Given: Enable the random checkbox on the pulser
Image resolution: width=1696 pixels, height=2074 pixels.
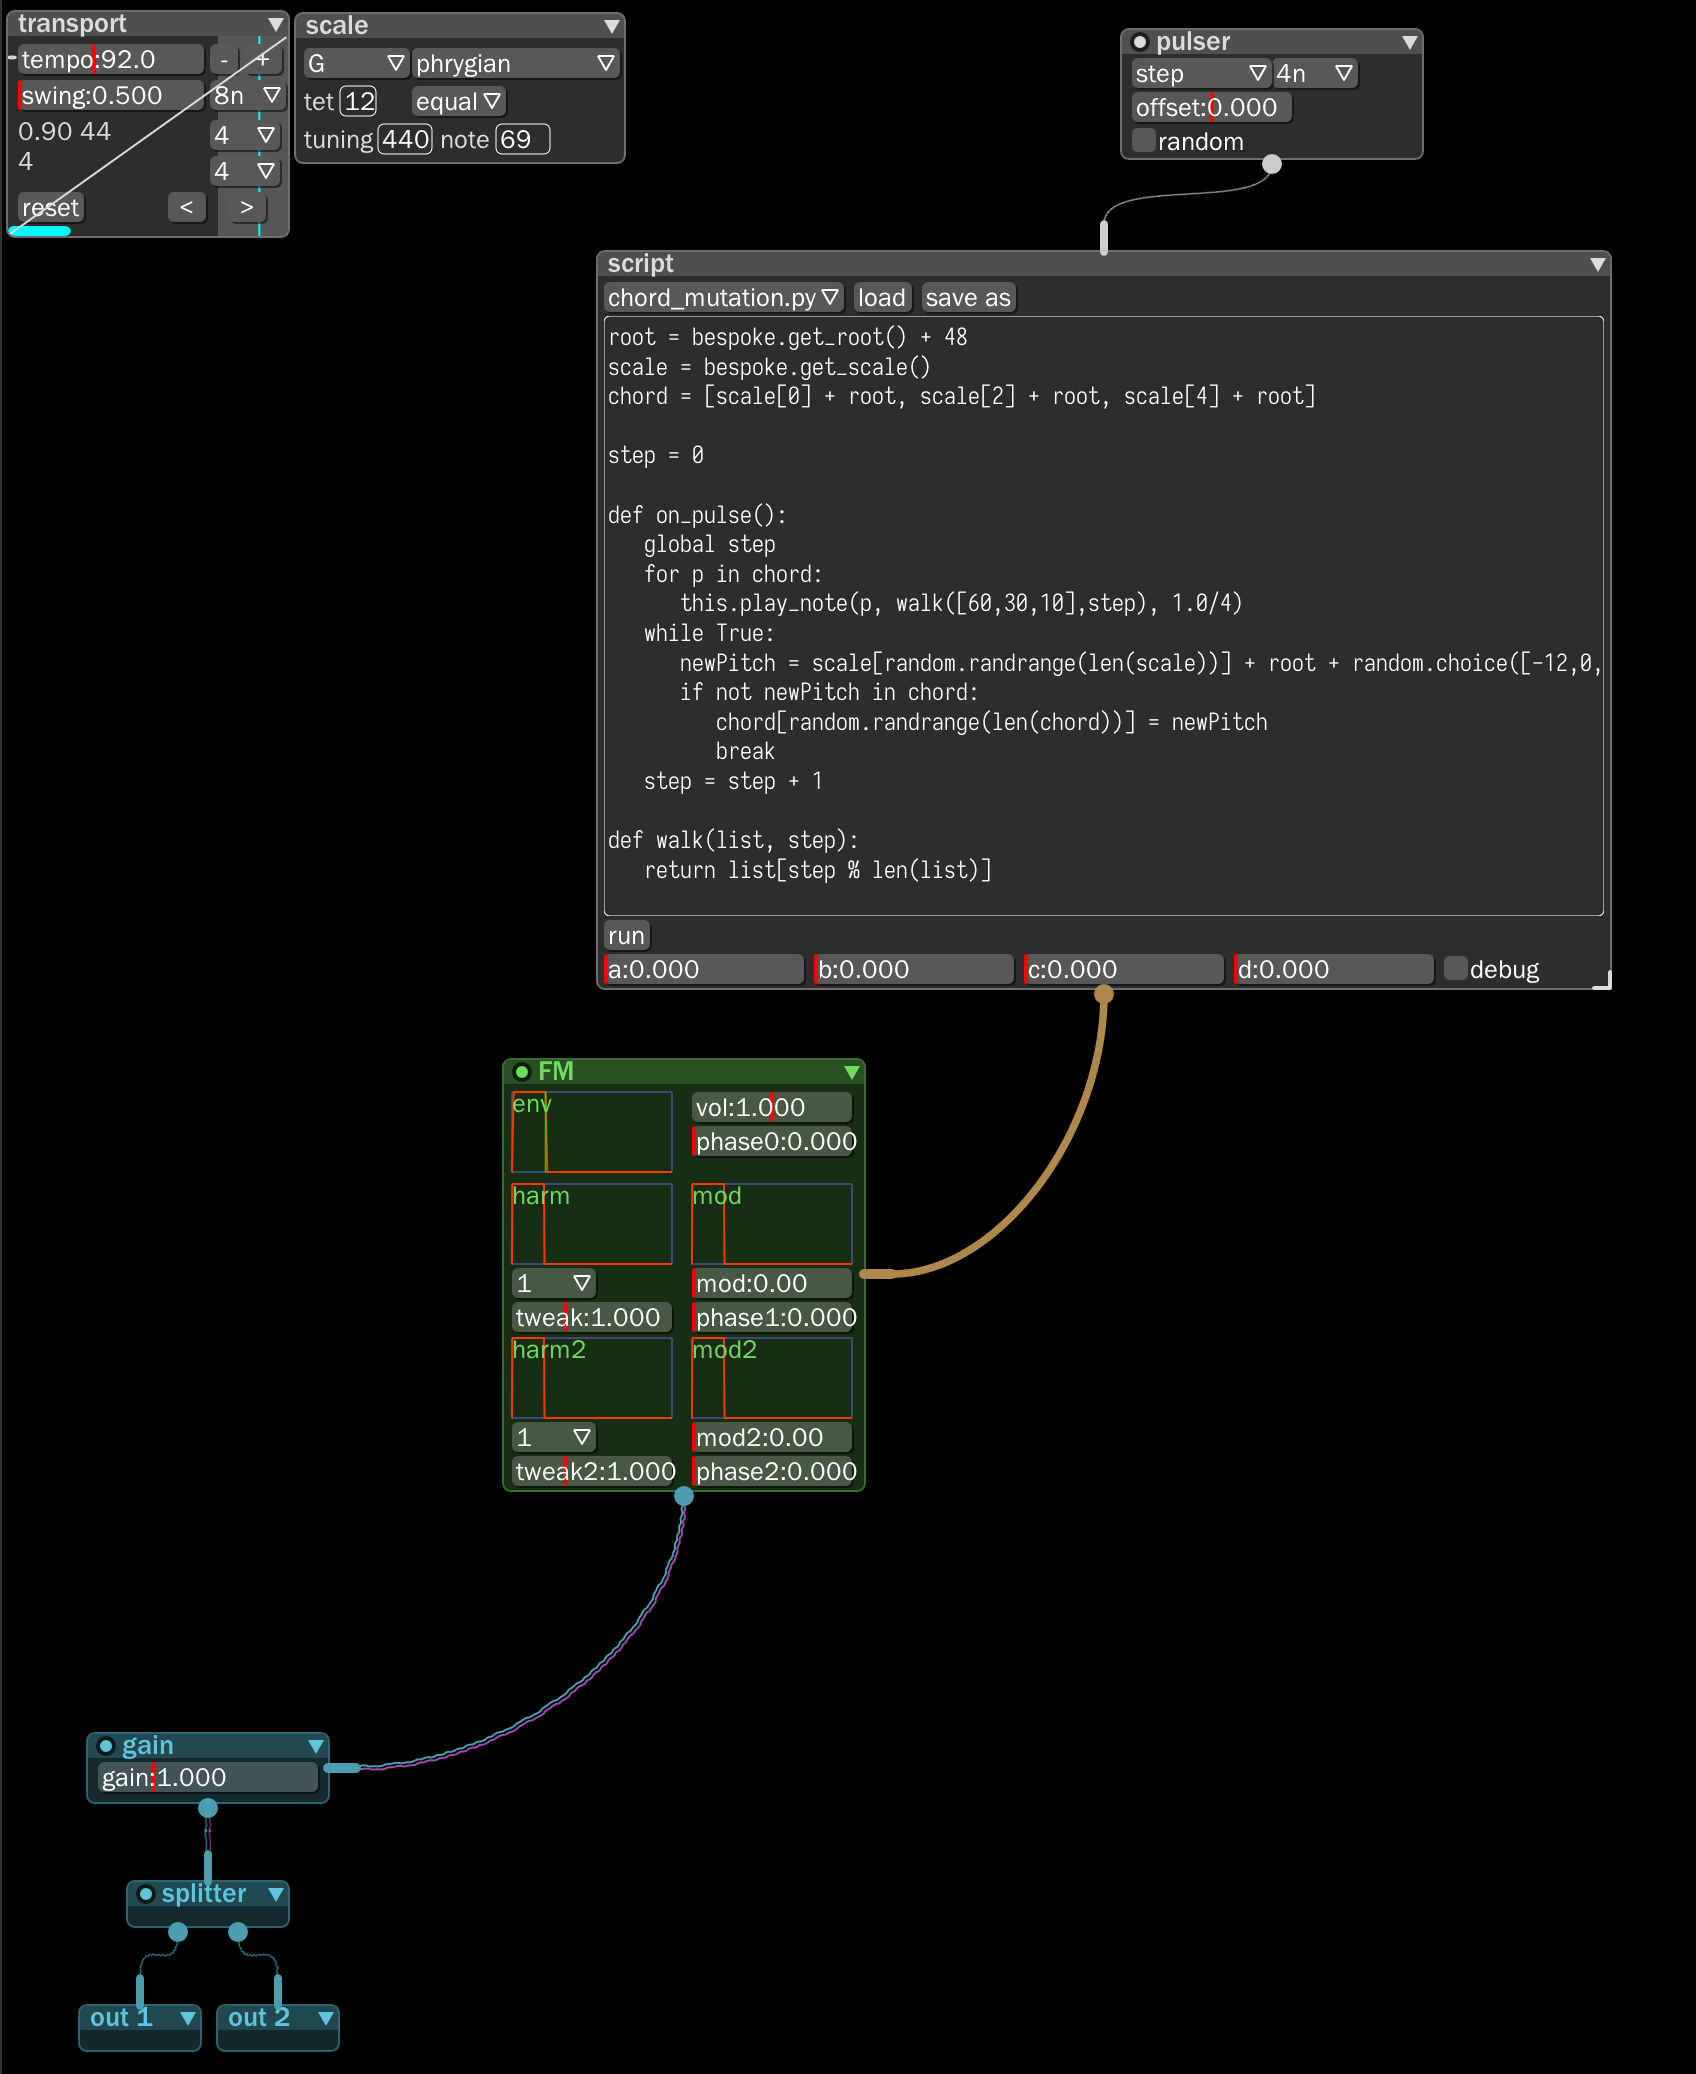Looking at the screenshot, I should click(1143, 140).
